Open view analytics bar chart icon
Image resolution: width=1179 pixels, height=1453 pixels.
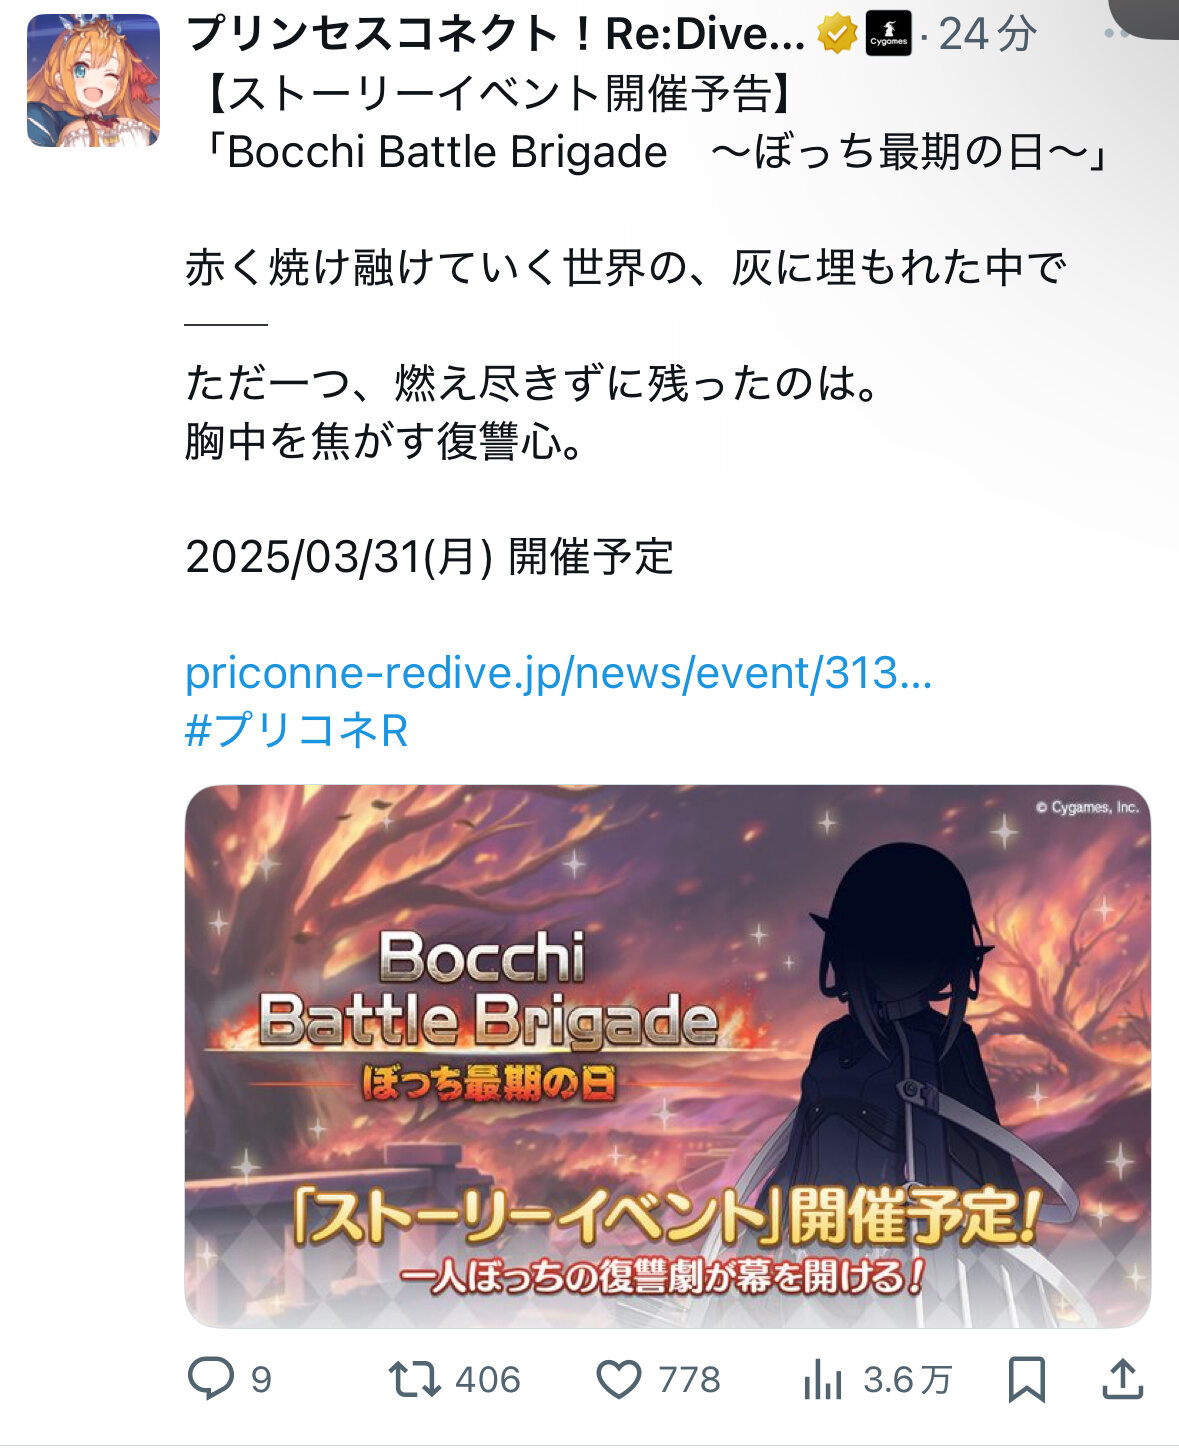pos(823,1381)
